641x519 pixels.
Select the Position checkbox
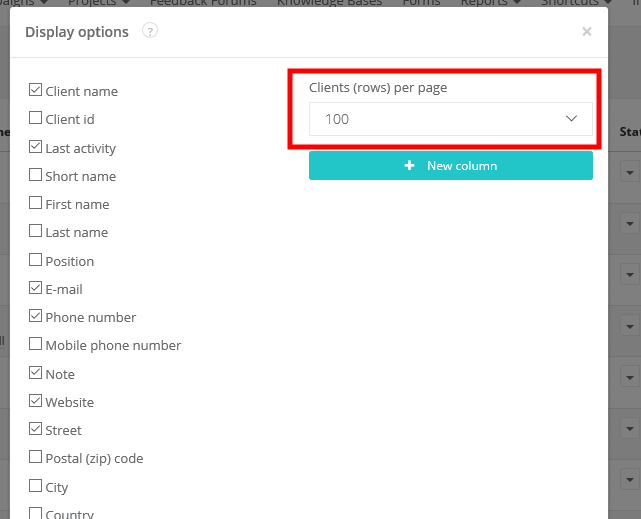[36, 261]
